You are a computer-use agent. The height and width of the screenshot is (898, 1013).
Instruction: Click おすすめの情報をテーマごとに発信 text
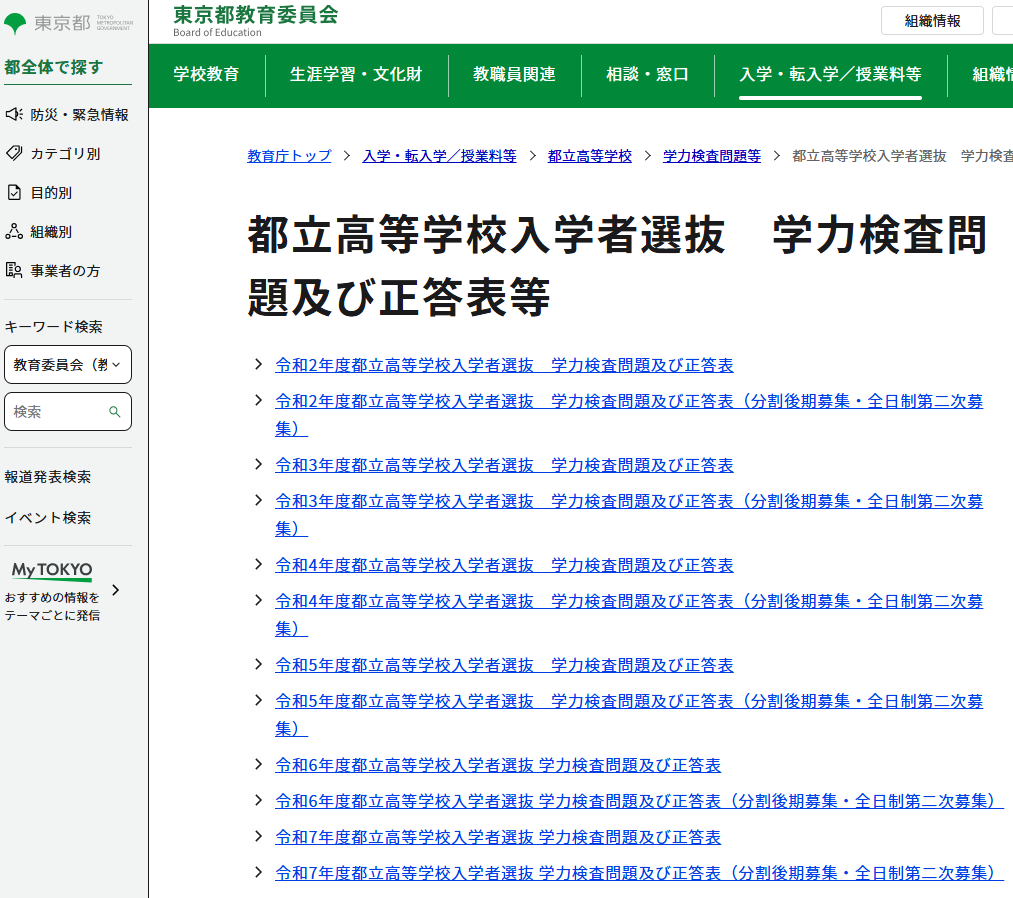[52, 606]
